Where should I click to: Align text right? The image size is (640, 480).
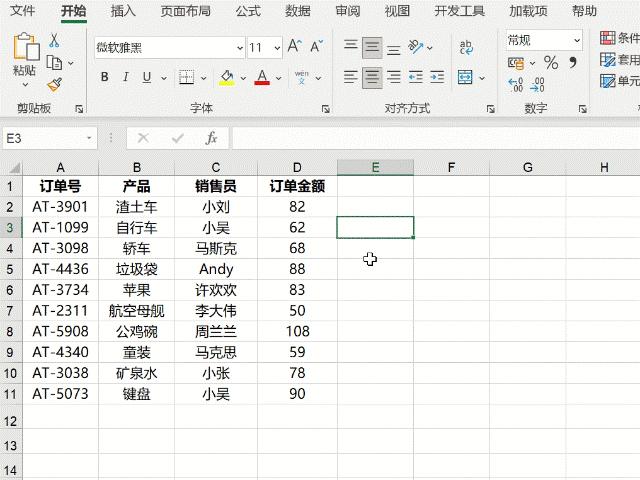click(x=393, y=77)
